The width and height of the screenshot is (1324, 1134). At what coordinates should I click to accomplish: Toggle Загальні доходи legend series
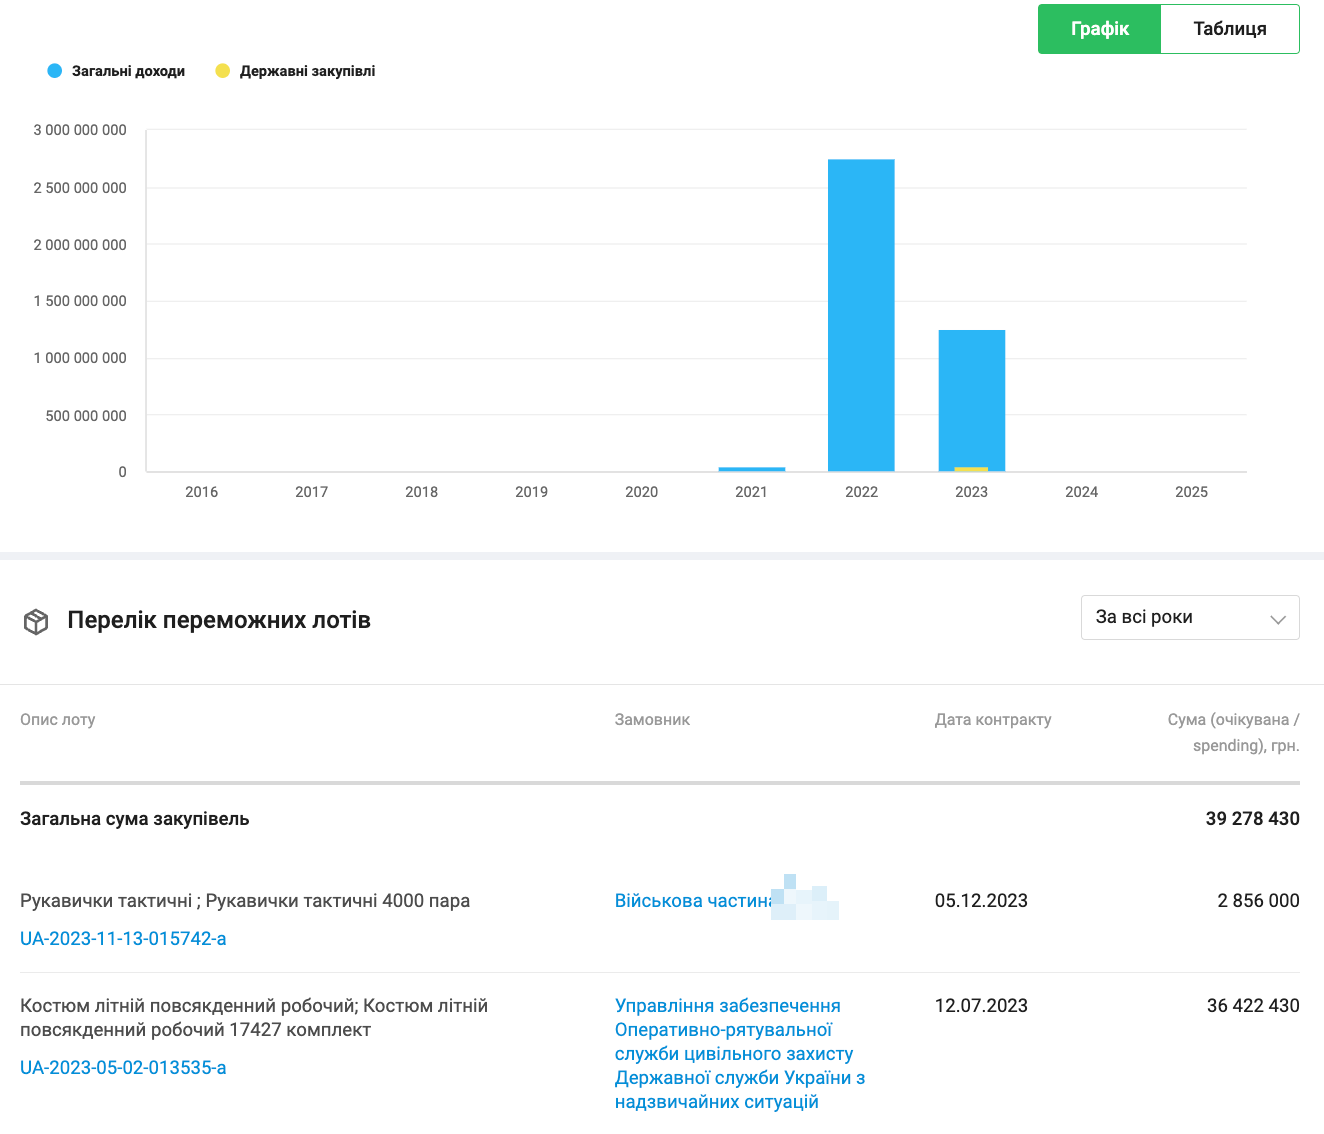tap(116, 71)
